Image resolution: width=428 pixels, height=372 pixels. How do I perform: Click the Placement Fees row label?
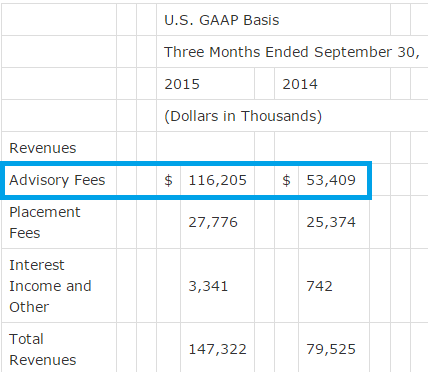tap(45, 222)
